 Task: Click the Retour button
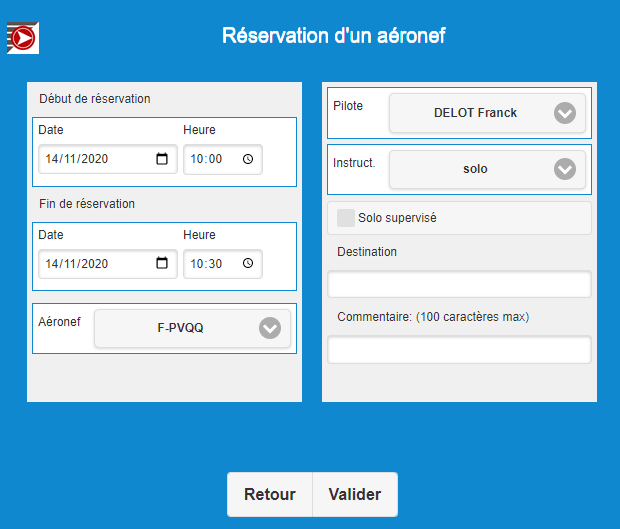point(270,494)
